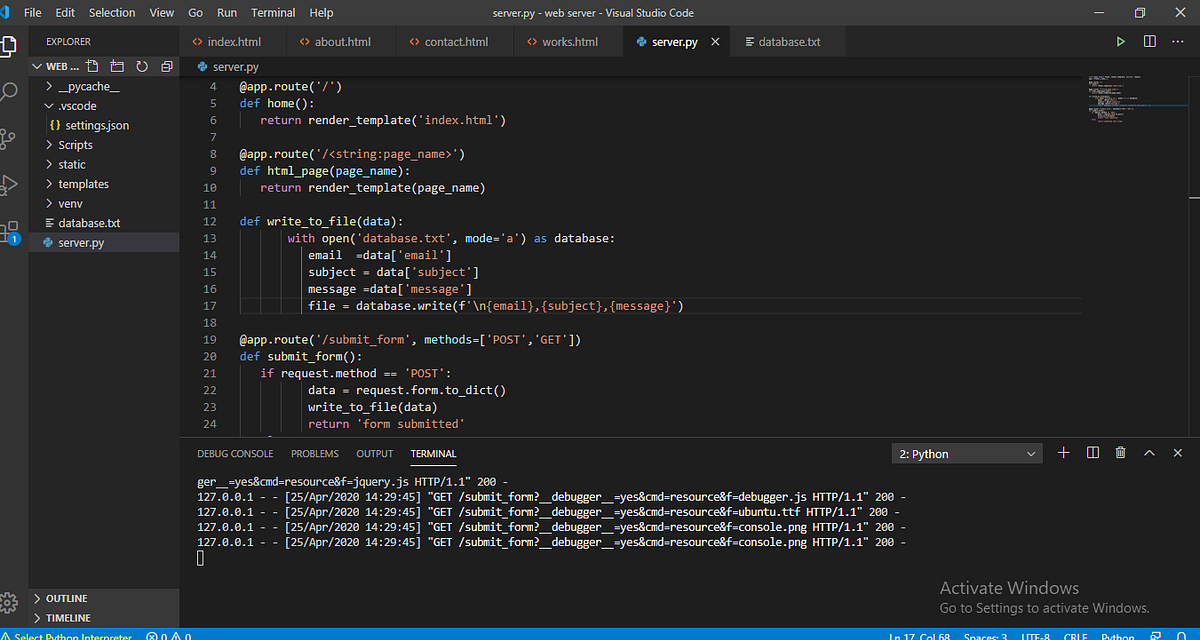This screenshot has width=1200, height=640.
Task: Open the Selection menu
Action: coord(112,13)
